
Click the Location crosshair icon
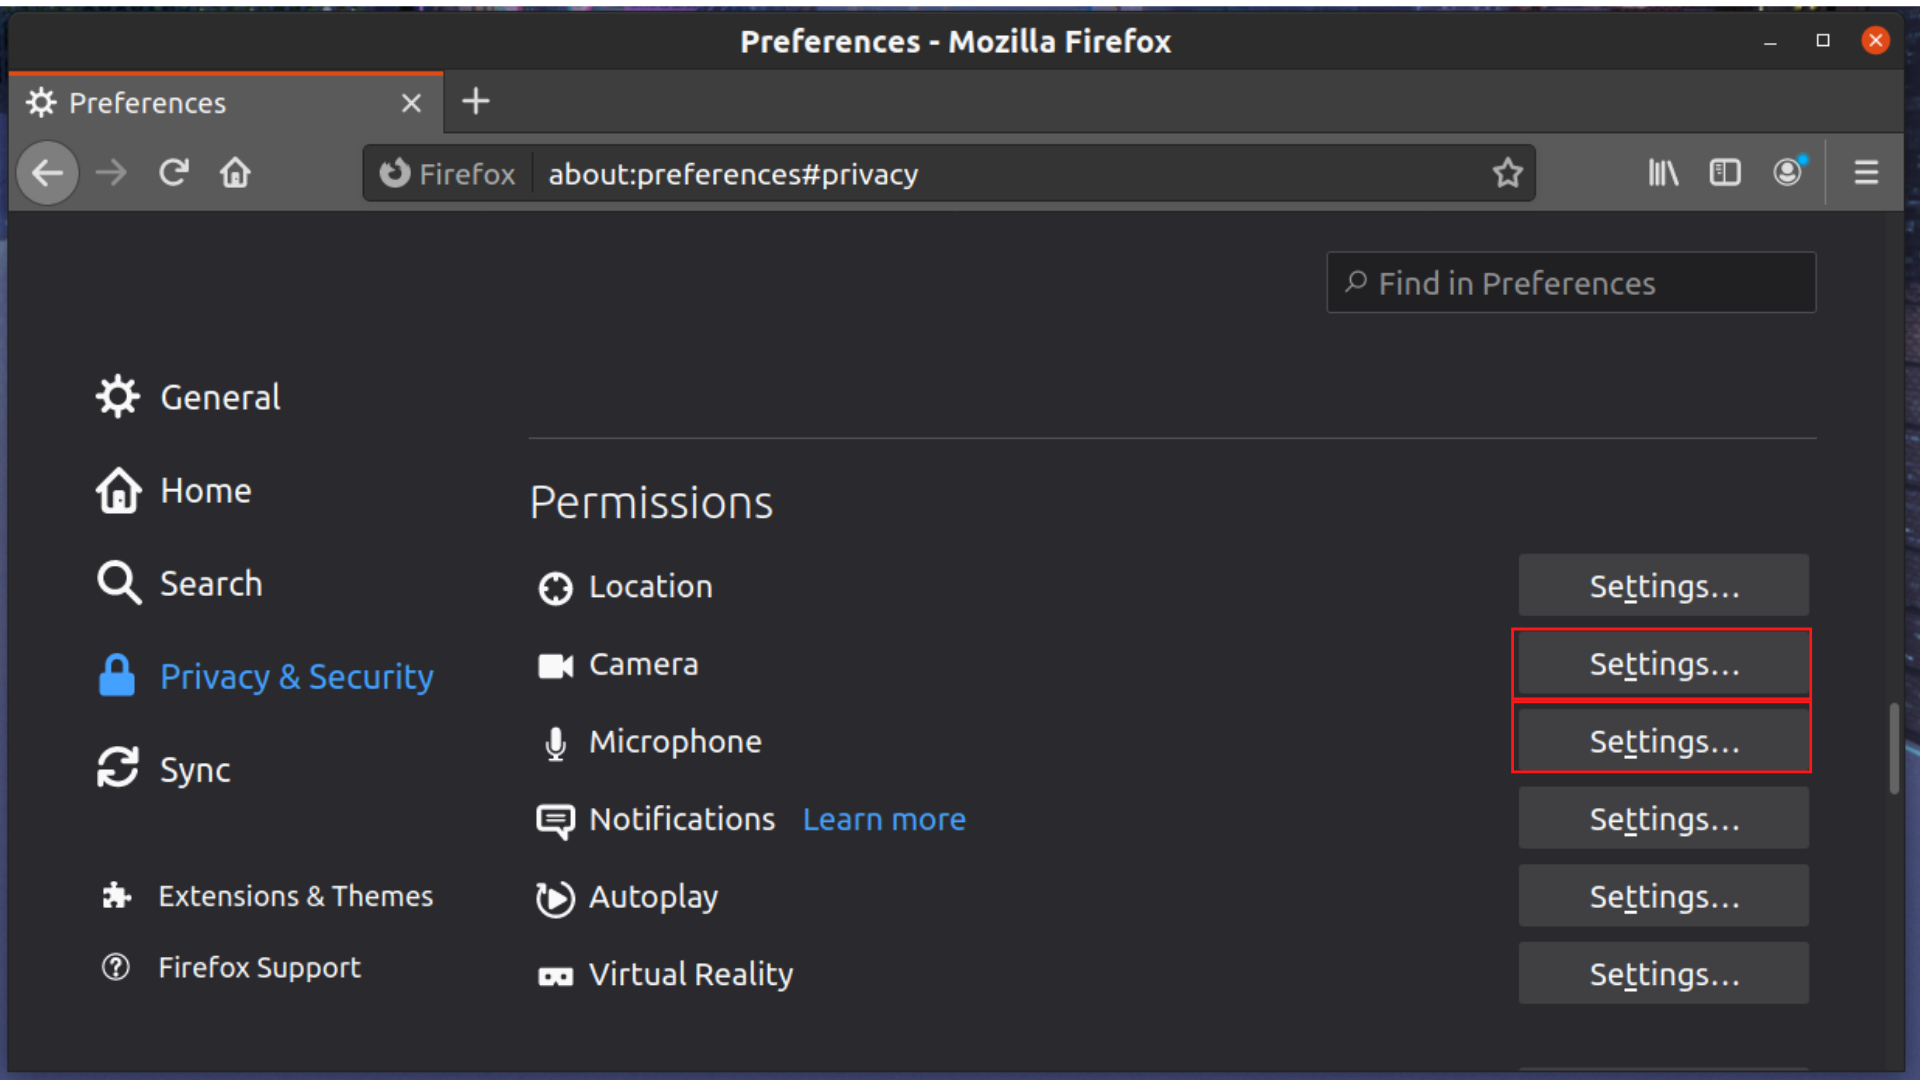[555, 588]
